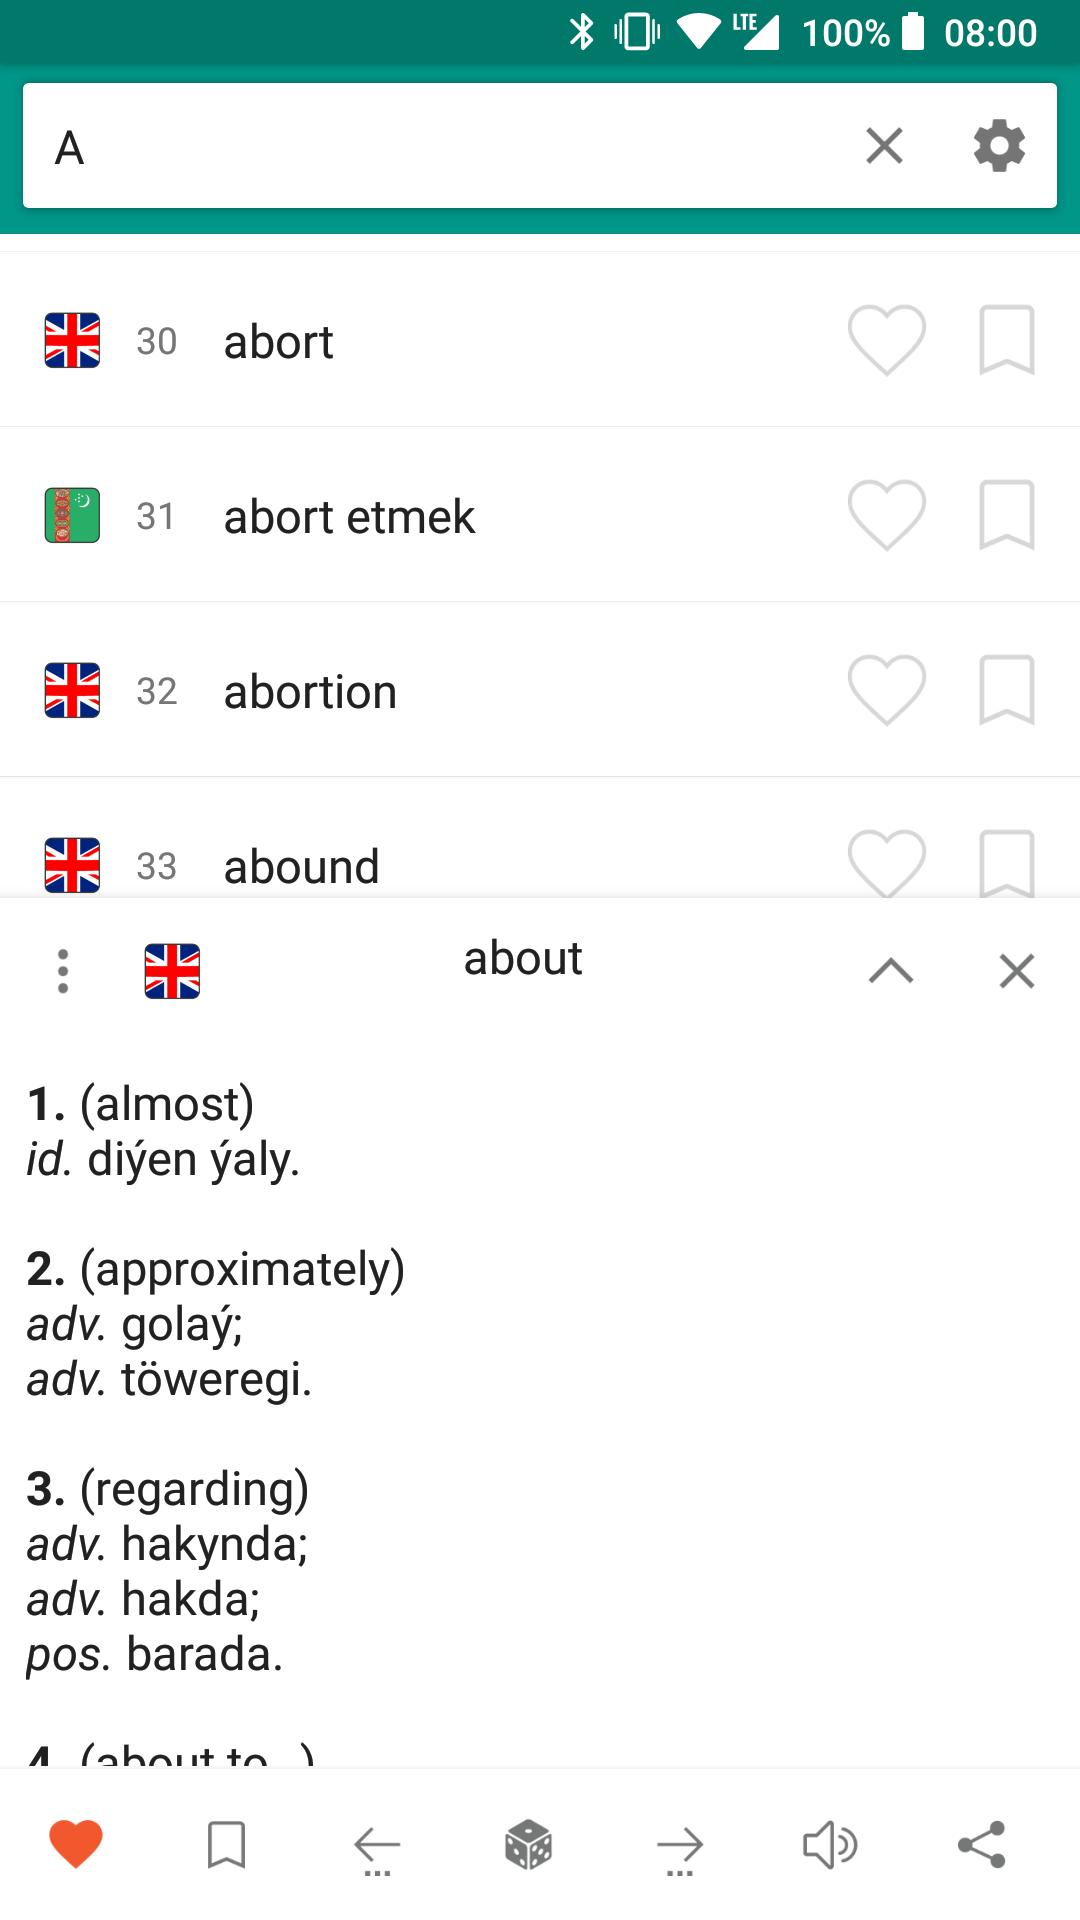Remove about from favorites using red heart
The image size is (1080, 1920).
coord(76,1844)
